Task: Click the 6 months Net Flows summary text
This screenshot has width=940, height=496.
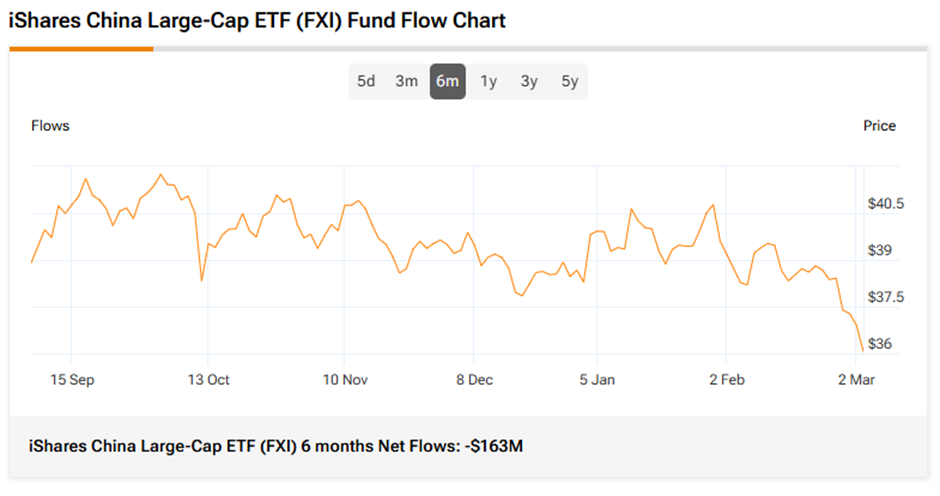Action: [x=276, y=445]
